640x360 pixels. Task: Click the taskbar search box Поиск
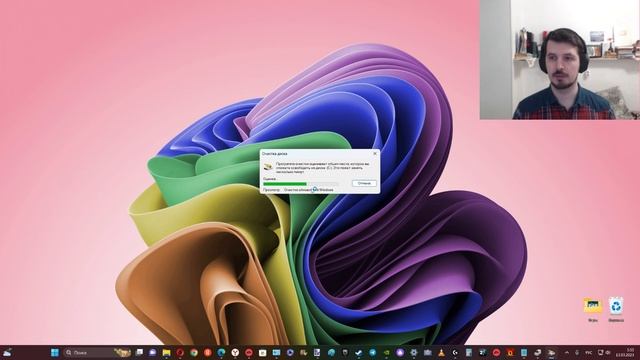[x=98, y=353]
